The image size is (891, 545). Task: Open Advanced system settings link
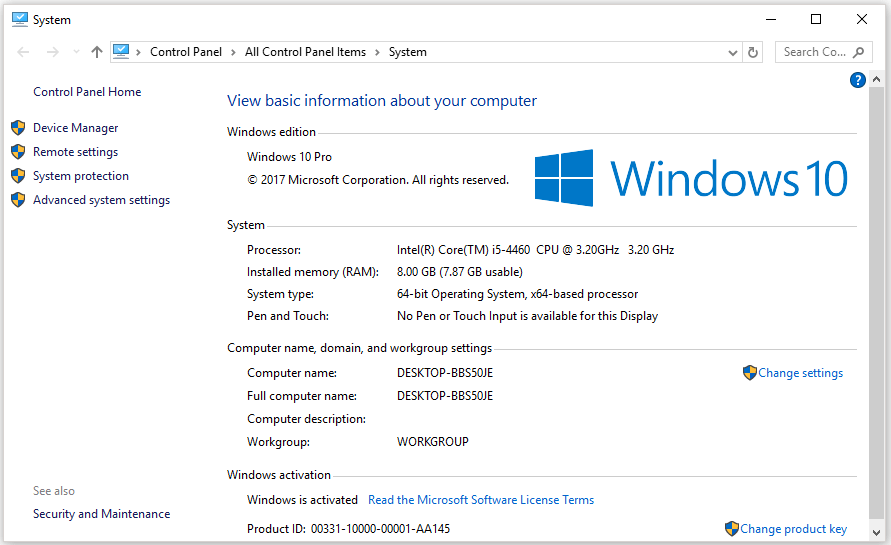click(101, 199)
